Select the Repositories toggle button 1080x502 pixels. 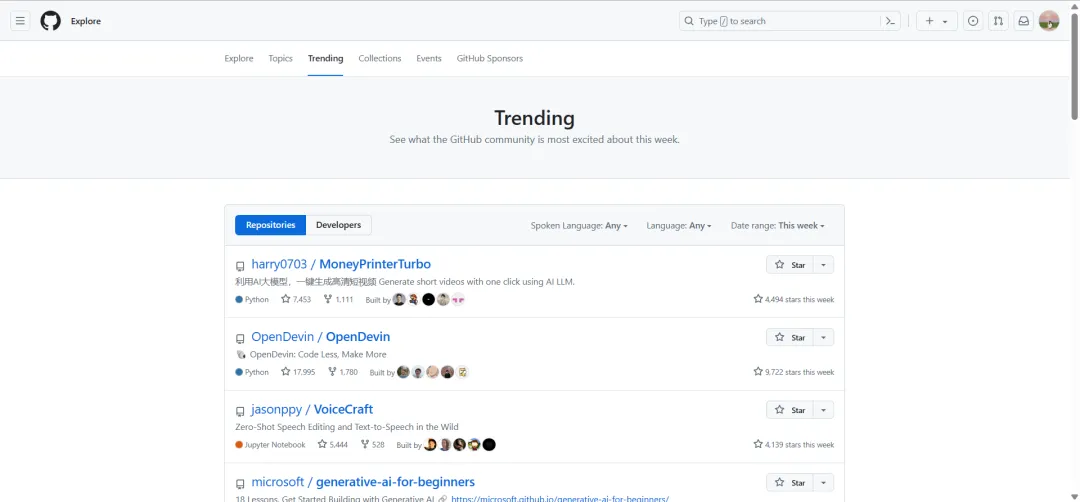pos(271,225)
